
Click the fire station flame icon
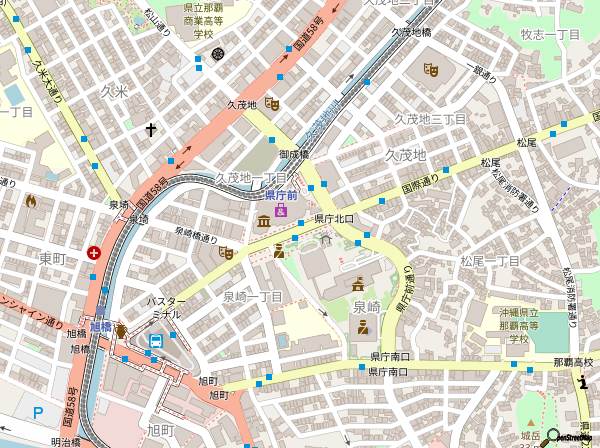point(31,201)
